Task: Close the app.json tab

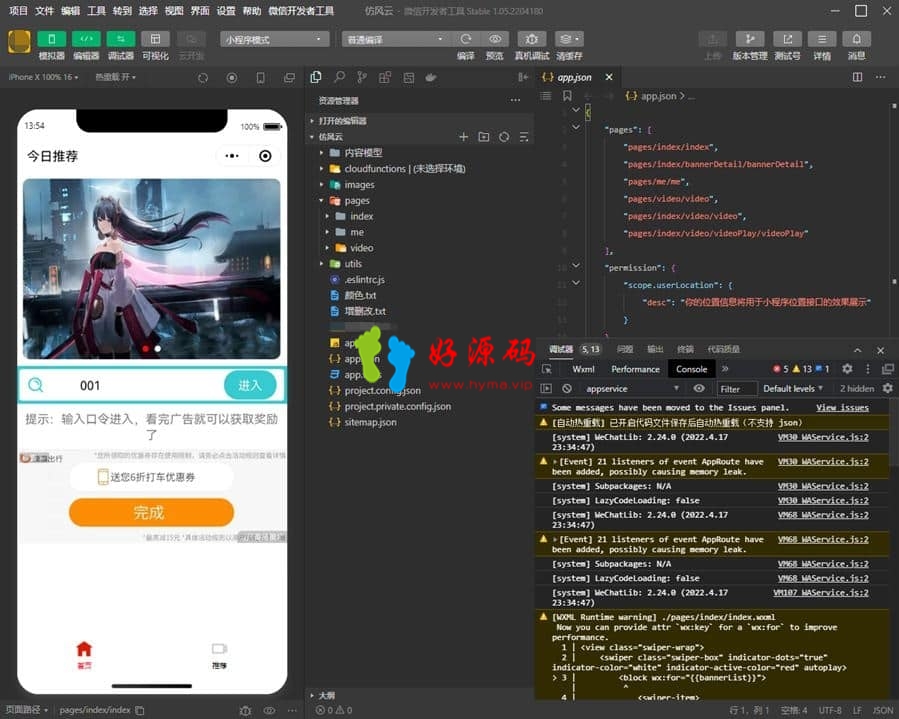Action: 609,77
